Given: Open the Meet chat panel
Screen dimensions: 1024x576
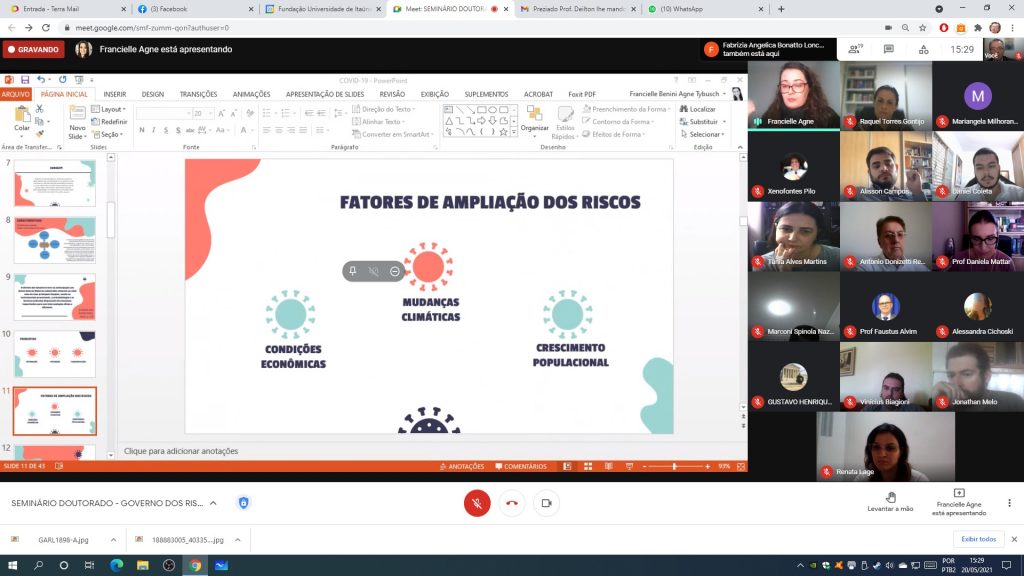Looking at the screenshot, I should tap(888, 48).
